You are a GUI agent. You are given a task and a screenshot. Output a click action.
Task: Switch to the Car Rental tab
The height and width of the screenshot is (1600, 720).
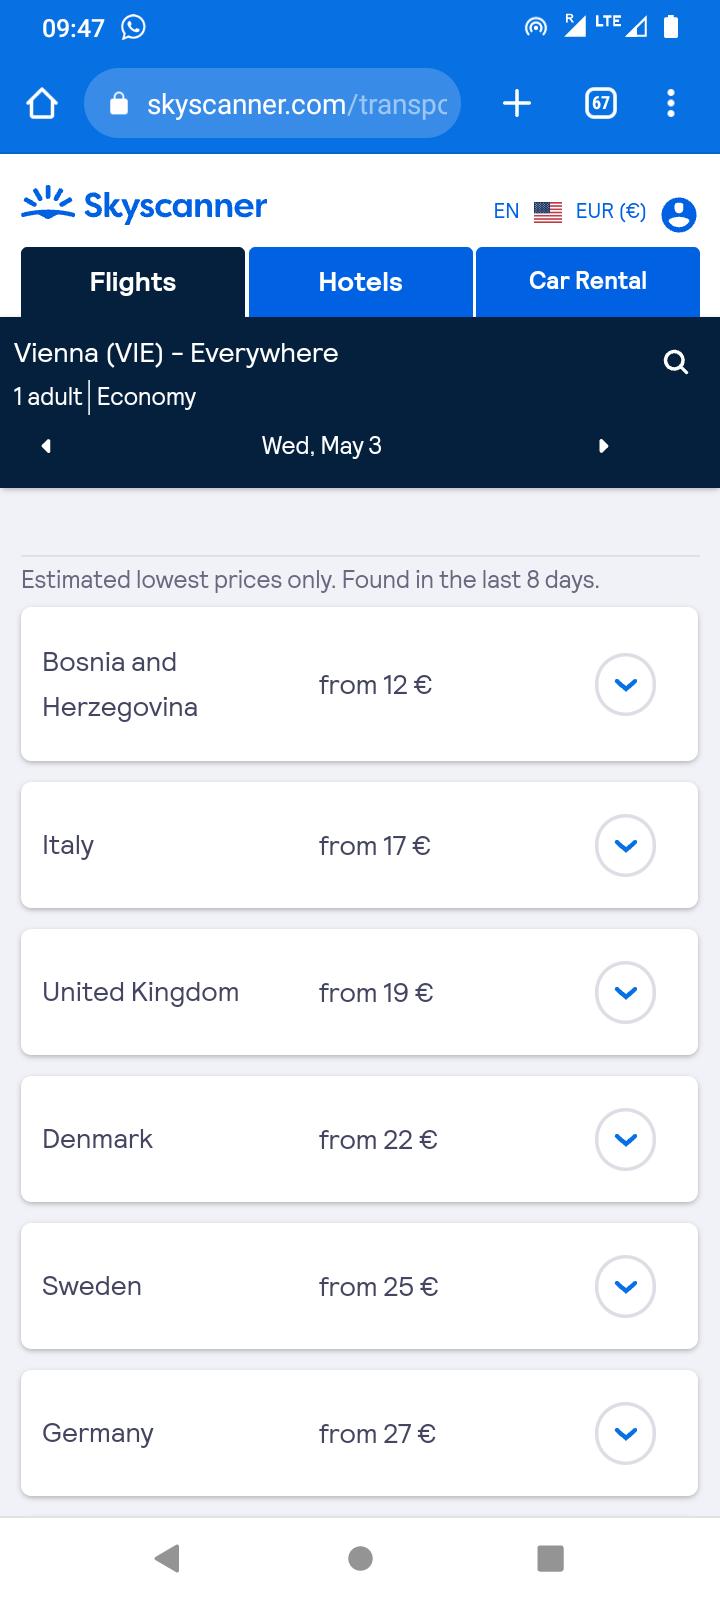pyautogui.click(x=588, y=282)
